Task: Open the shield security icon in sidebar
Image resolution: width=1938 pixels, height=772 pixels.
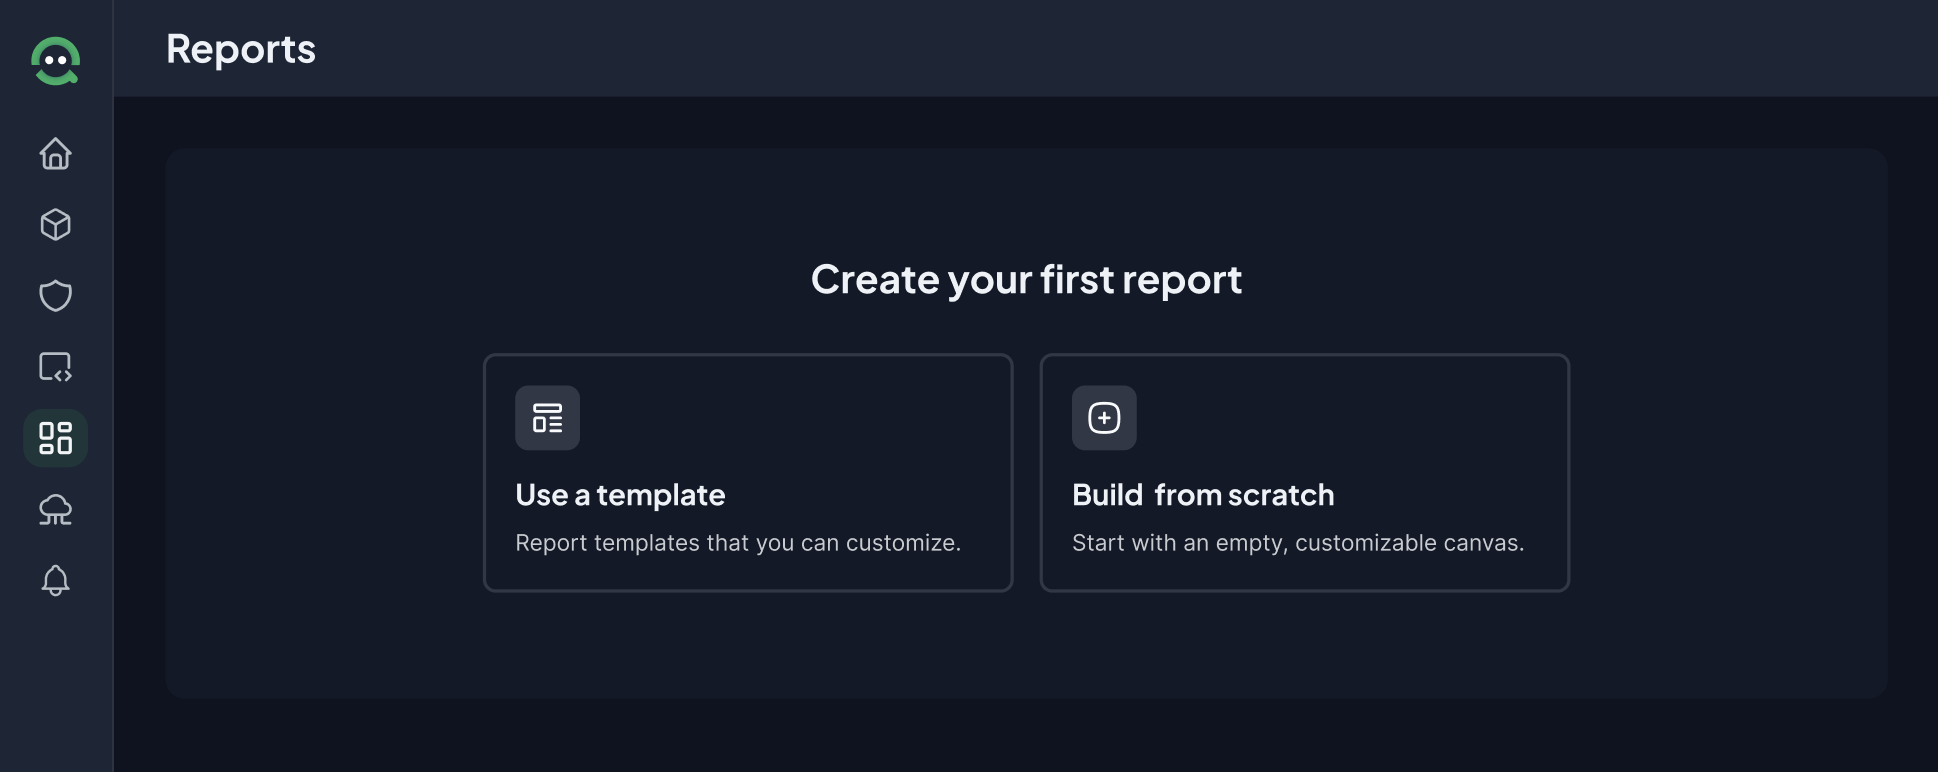Action: click(x=56, y=296)
